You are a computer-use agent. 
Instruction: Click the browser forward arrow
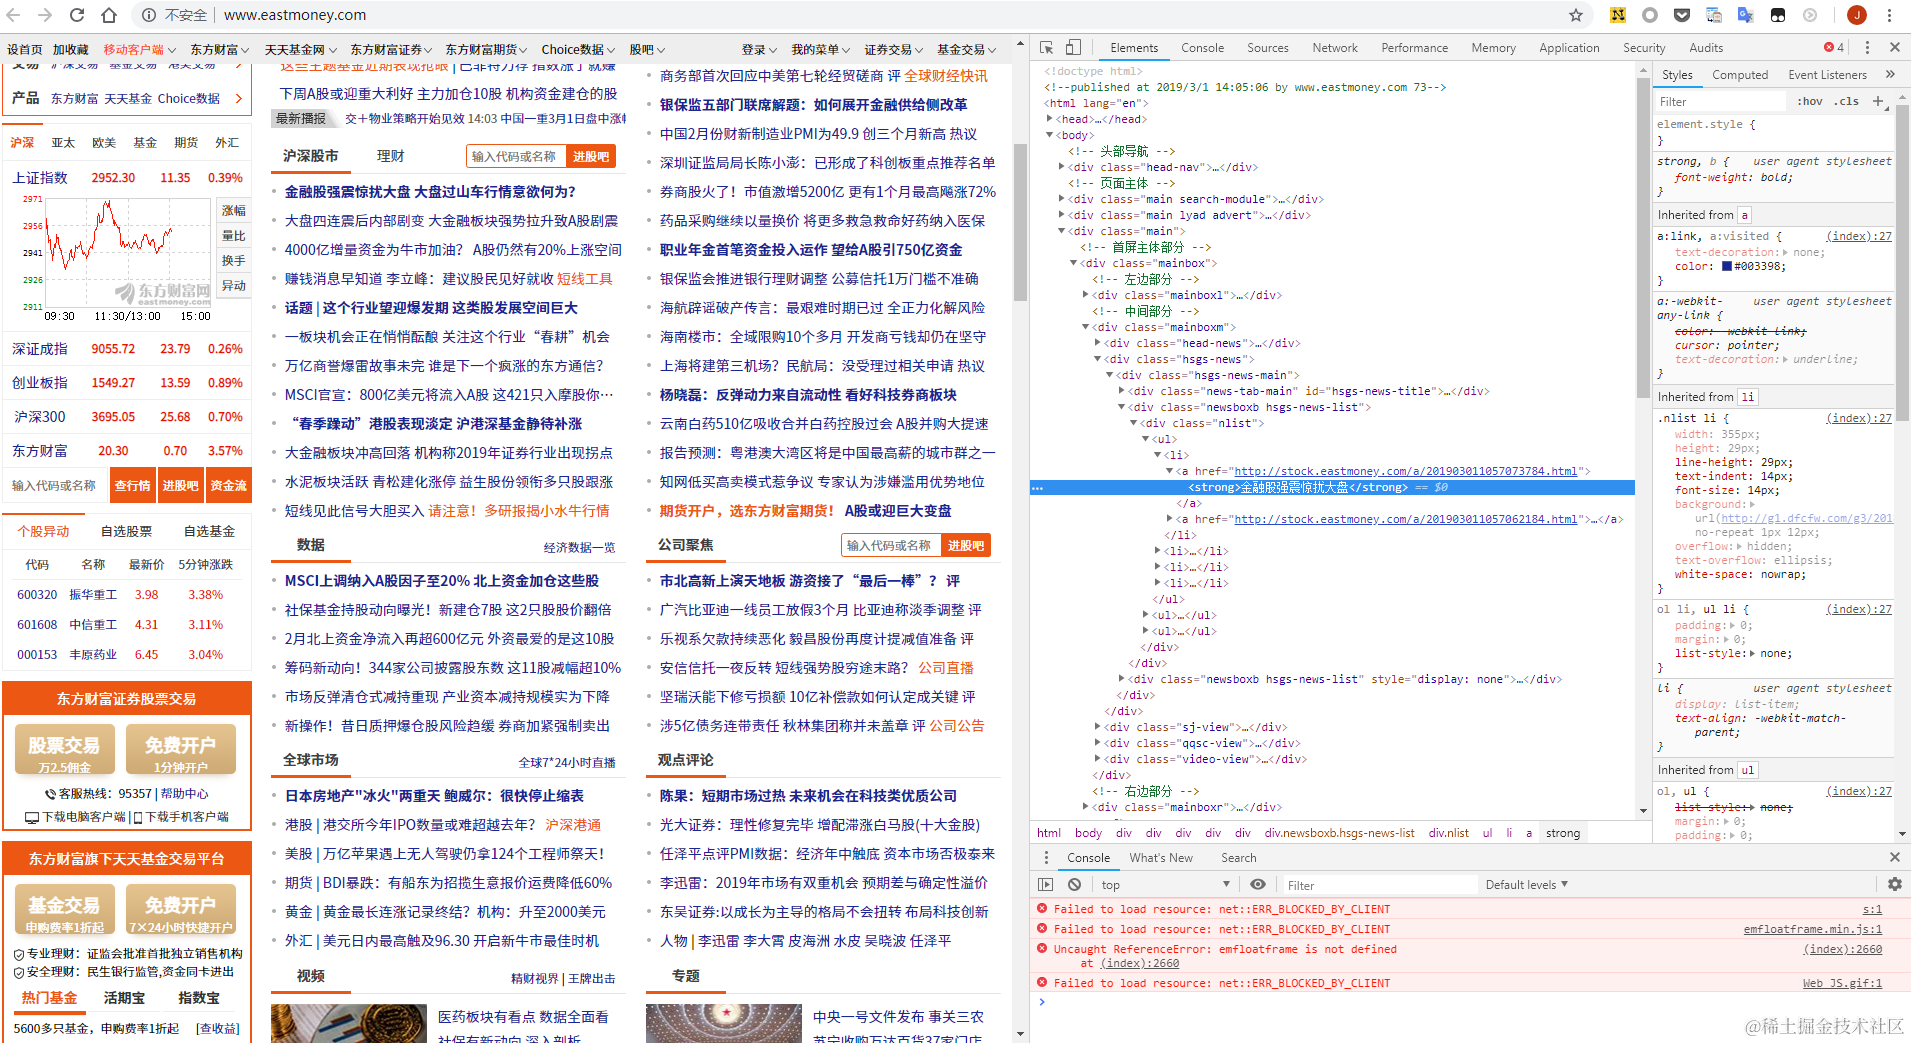click(45, 15)
